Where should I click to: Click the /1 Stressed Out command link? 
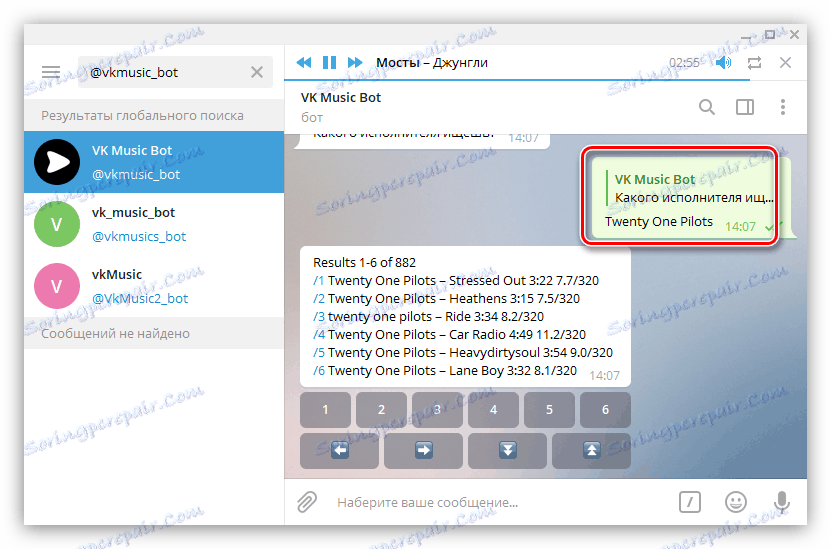point(319,280)
